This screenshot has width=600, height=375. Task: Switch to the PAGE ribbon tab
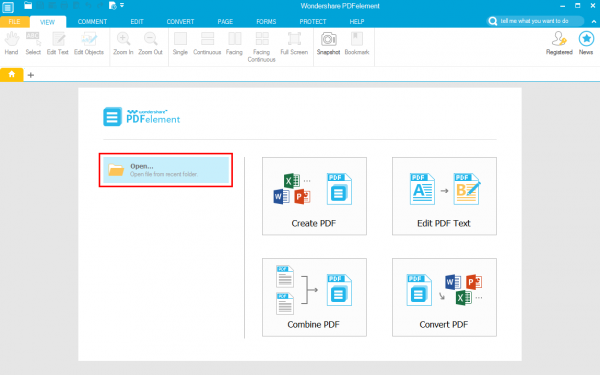[225, 22]
